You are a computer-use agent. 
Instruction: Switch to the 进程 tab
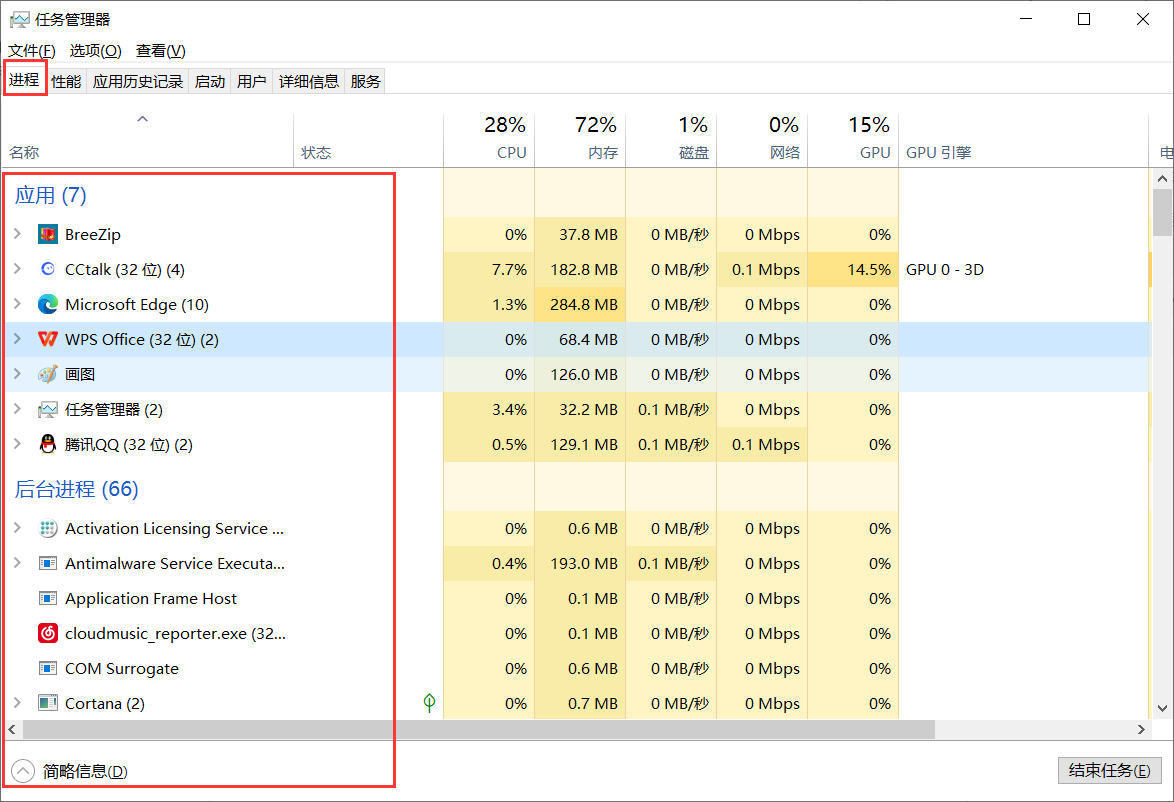coord(24,79)
